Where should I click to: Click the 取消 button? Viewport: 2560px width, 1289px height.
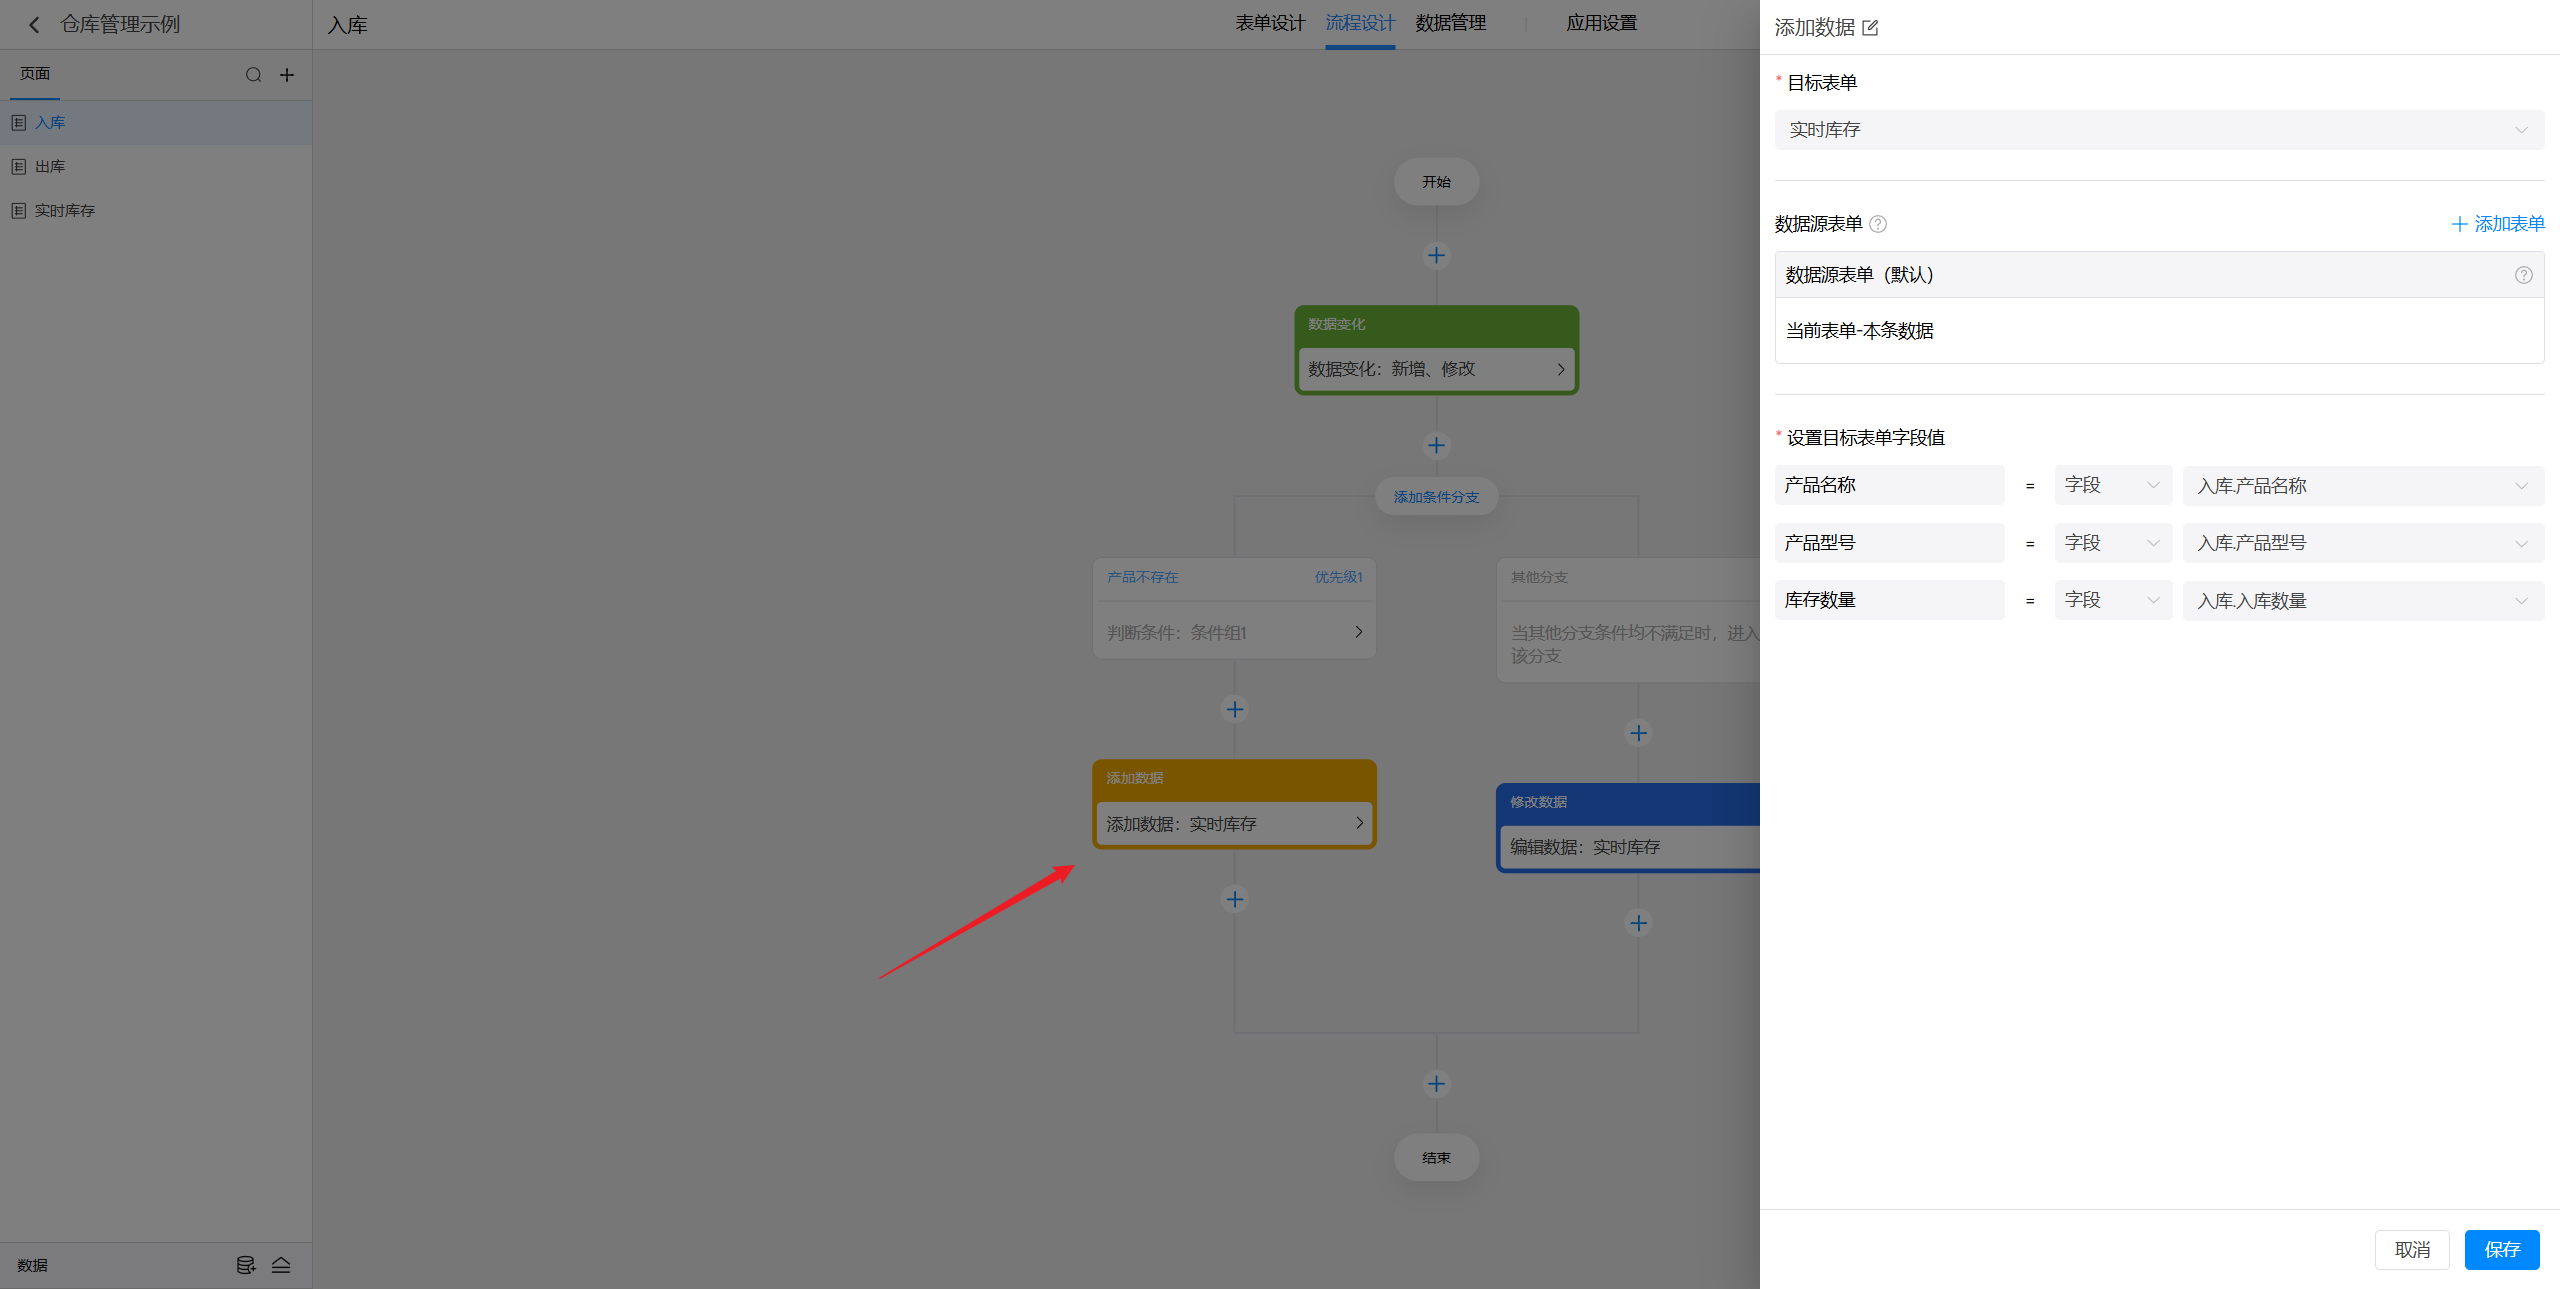pyautogui.click(x=2411, y=1250)
